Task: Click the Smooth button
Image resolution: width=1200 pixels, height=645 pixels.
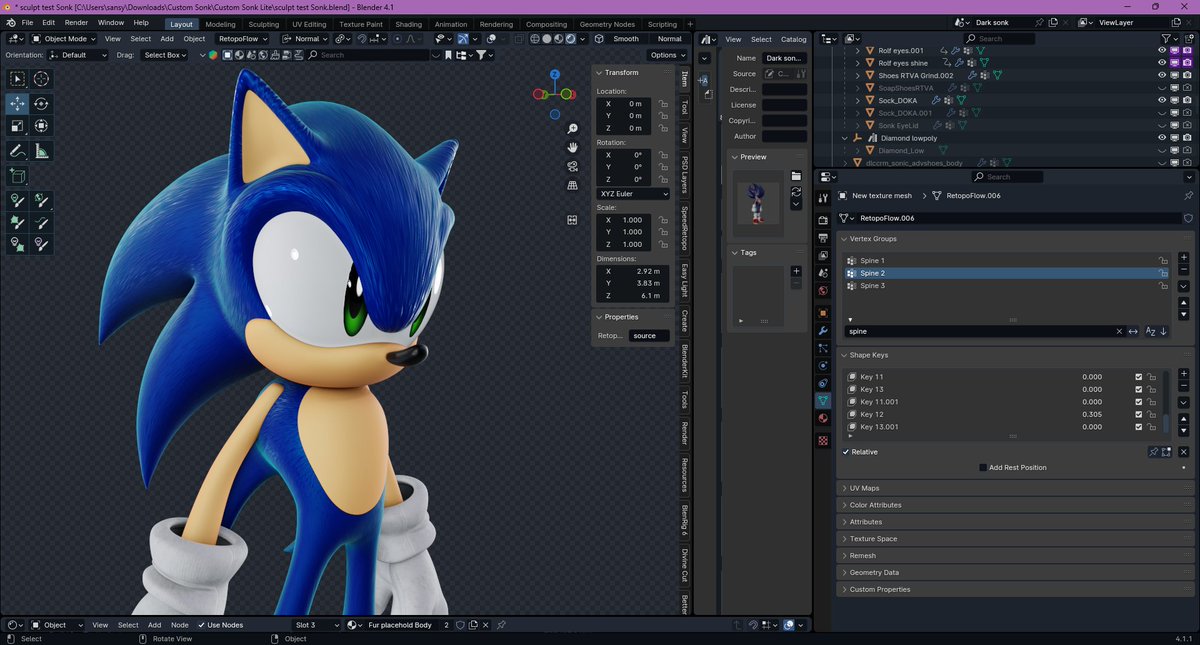Action: (x=626, y=39)
